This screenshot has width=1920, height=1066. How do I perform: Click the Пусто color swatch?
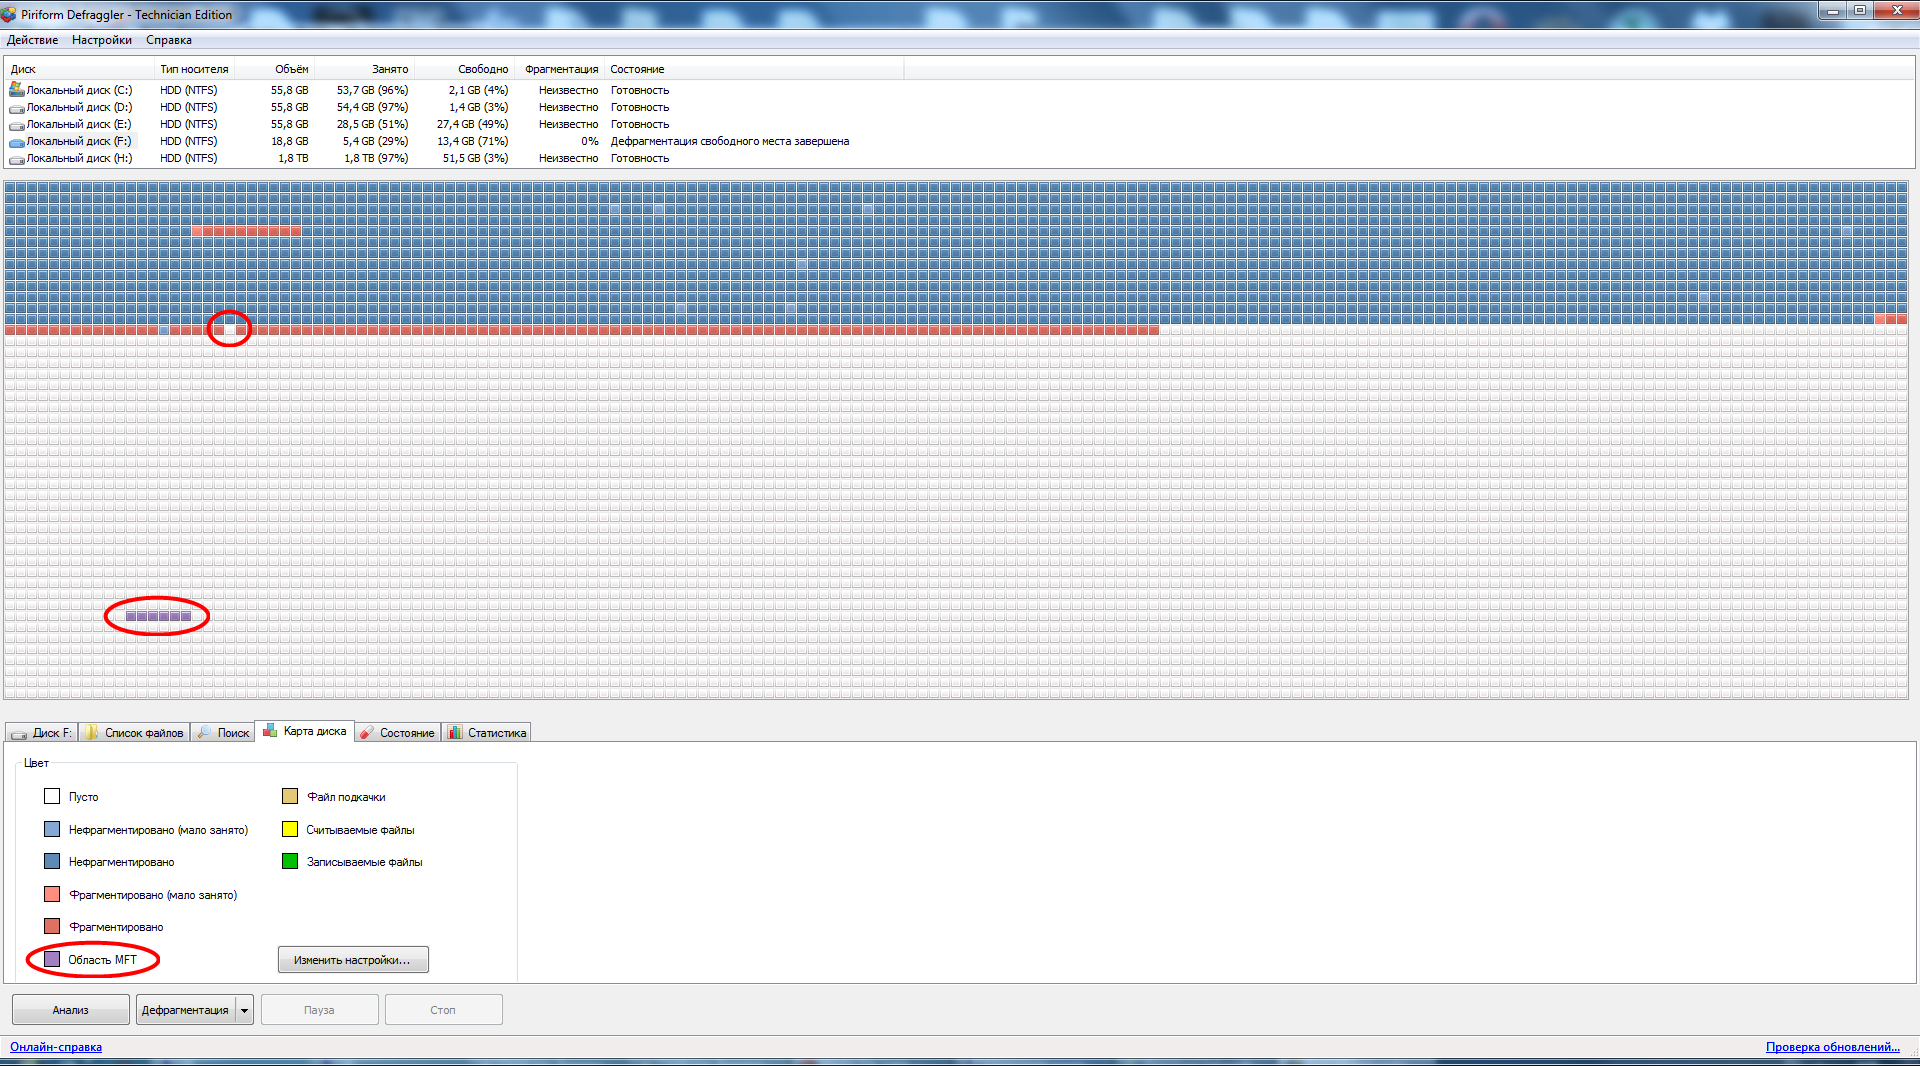(52, 797)
